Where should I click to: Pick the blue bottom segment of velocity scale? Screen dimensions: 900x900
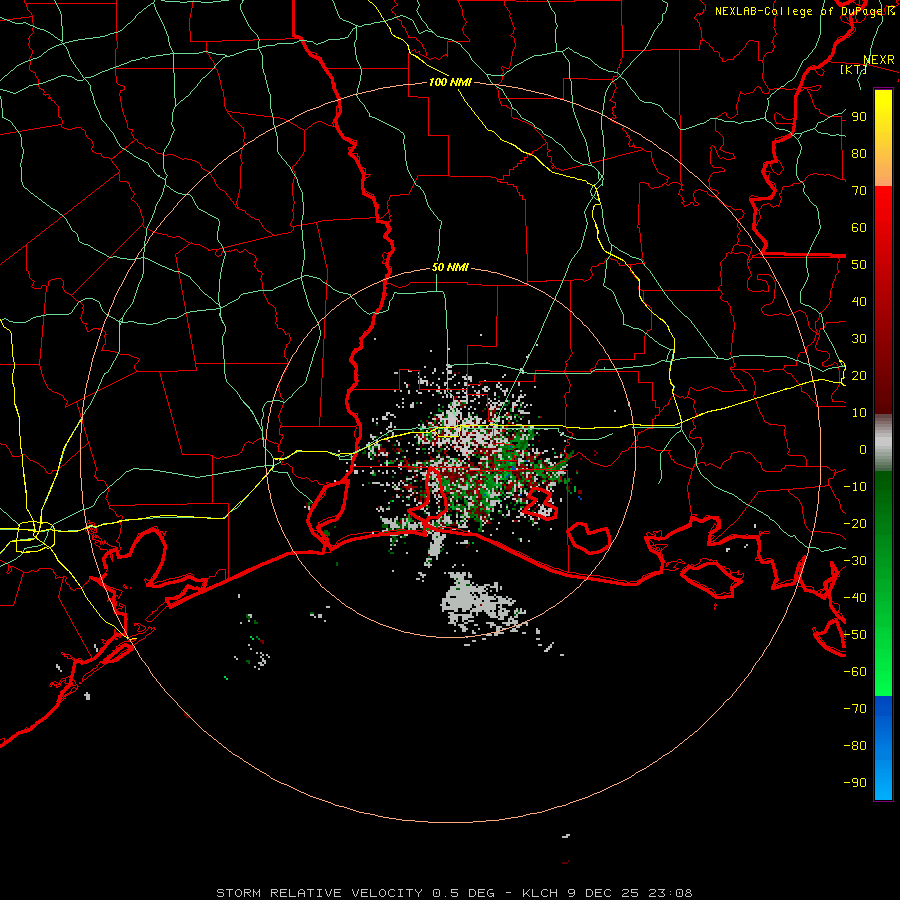[x=883, y=748]
